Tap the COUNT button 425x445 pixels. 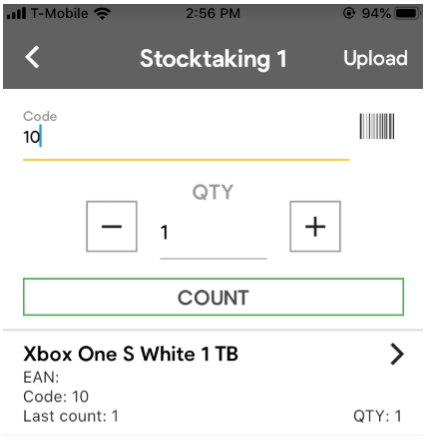213,297
